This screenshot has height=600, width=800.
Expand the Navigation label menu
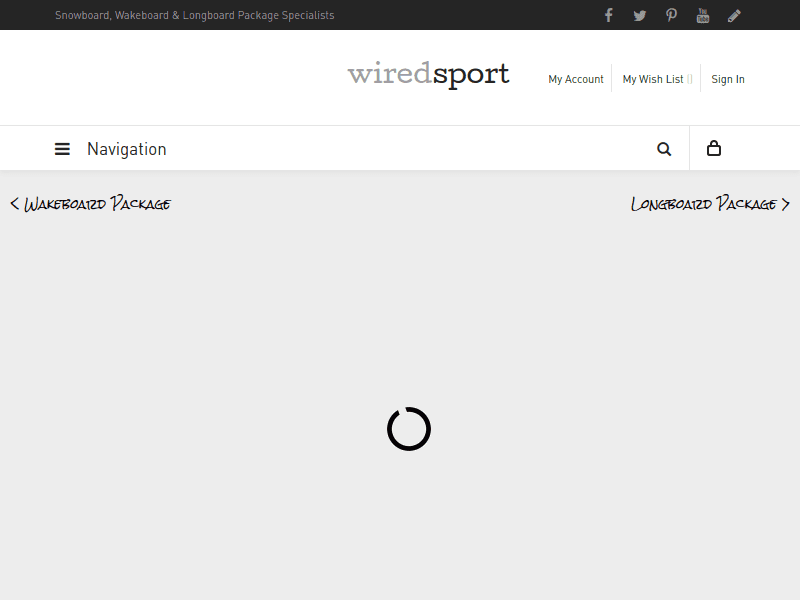point(127,148)
